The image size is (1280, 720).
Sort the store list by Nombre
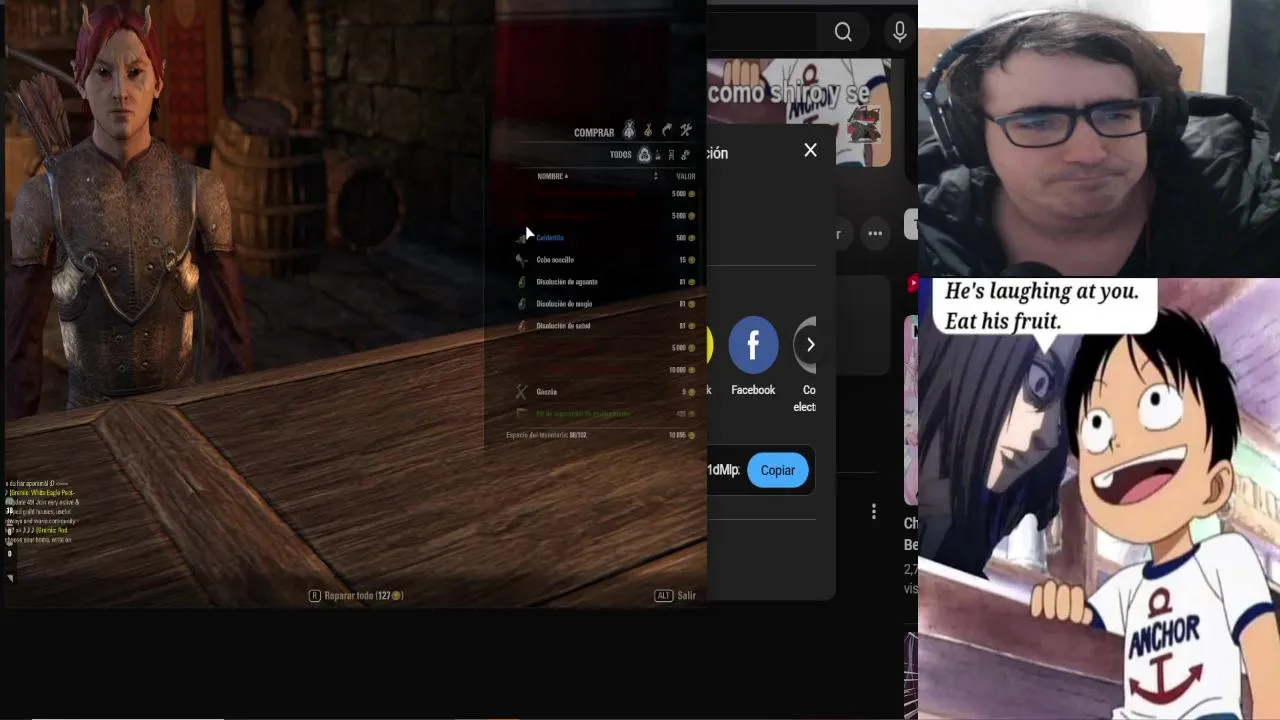[x=552, y=176]
